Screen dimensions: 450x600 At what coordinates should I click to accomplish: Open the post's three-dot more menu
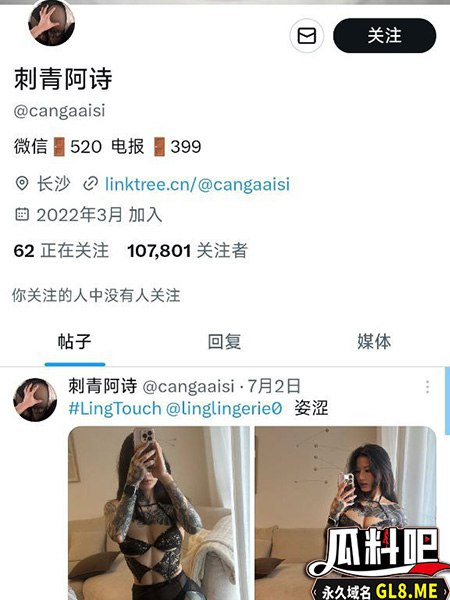pyautogui.click(x=427, y=387)
